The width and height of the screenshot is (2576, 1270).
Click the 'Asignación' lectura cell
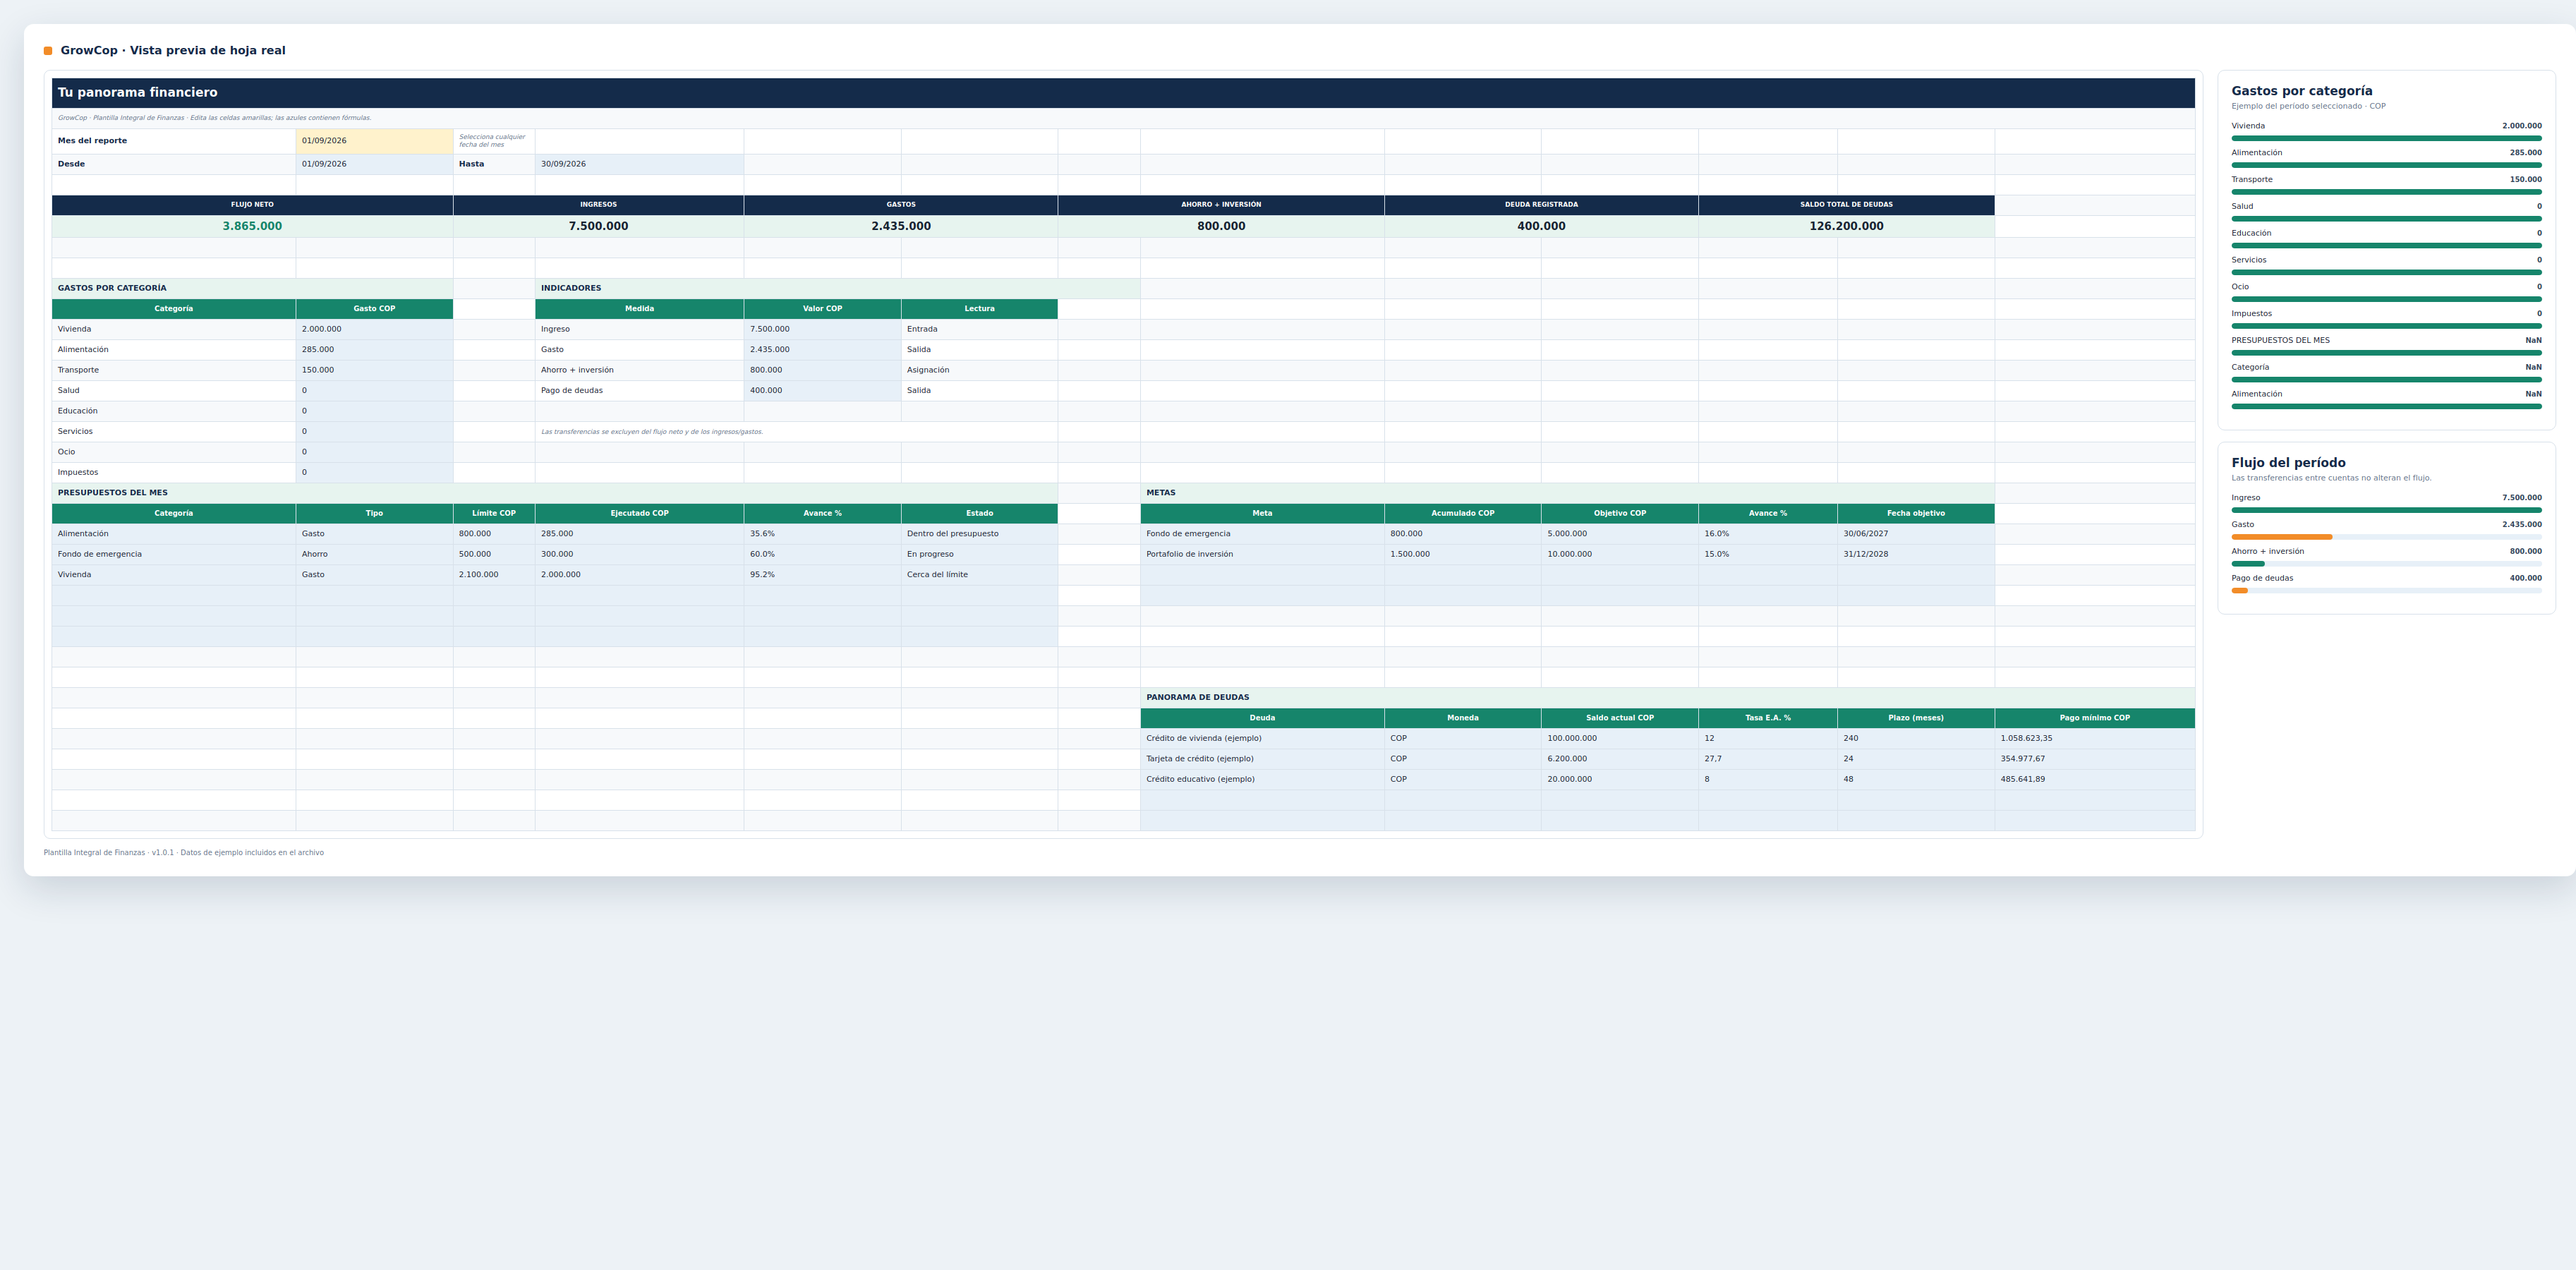[x=979, y=370]
